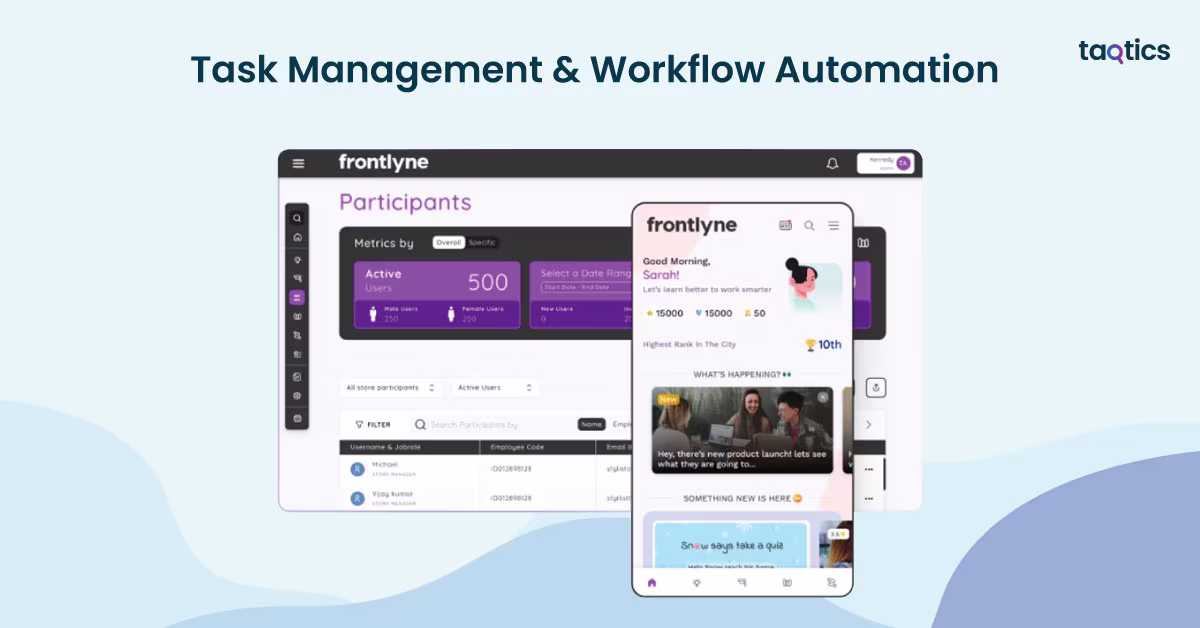This screenshot has height=628, width=1200.
Task: Select the highlighted purple participants sidebar icon
Action: (x=297, y=298)
